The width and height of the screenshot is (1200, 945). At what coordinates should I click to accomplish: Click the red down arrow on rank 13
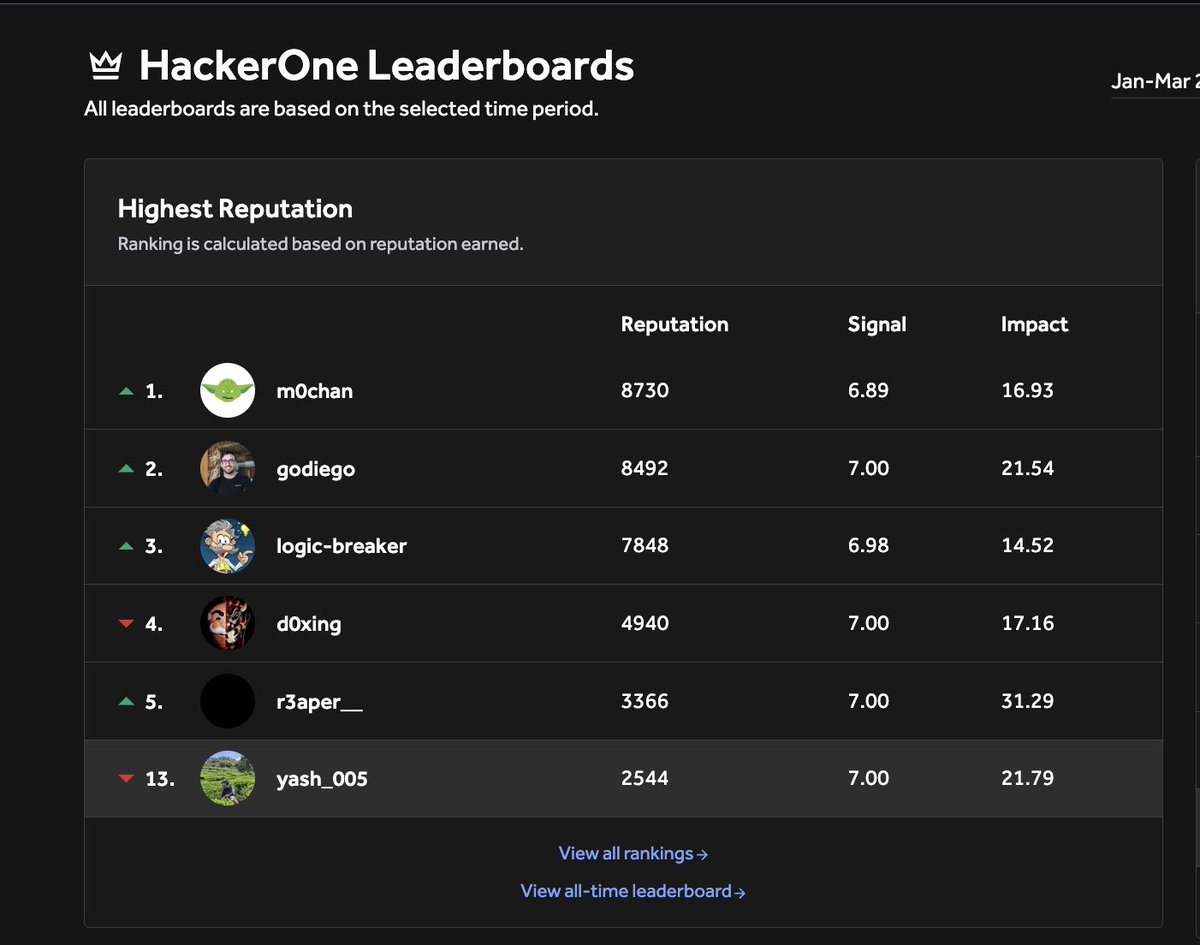126,778
